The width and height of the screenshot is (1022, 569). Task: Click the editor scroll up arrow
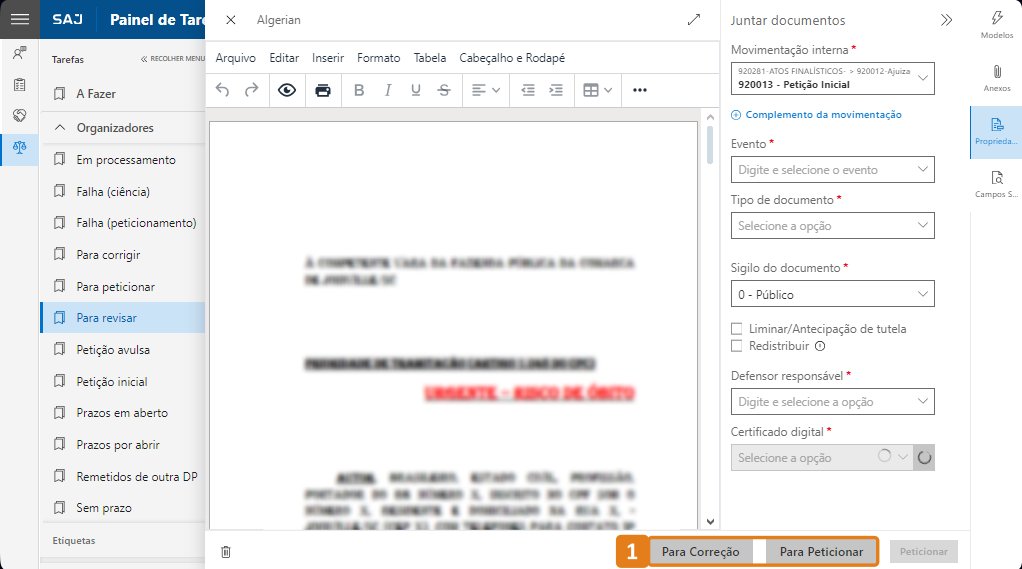pyautogui.click(x=710, y=117)
